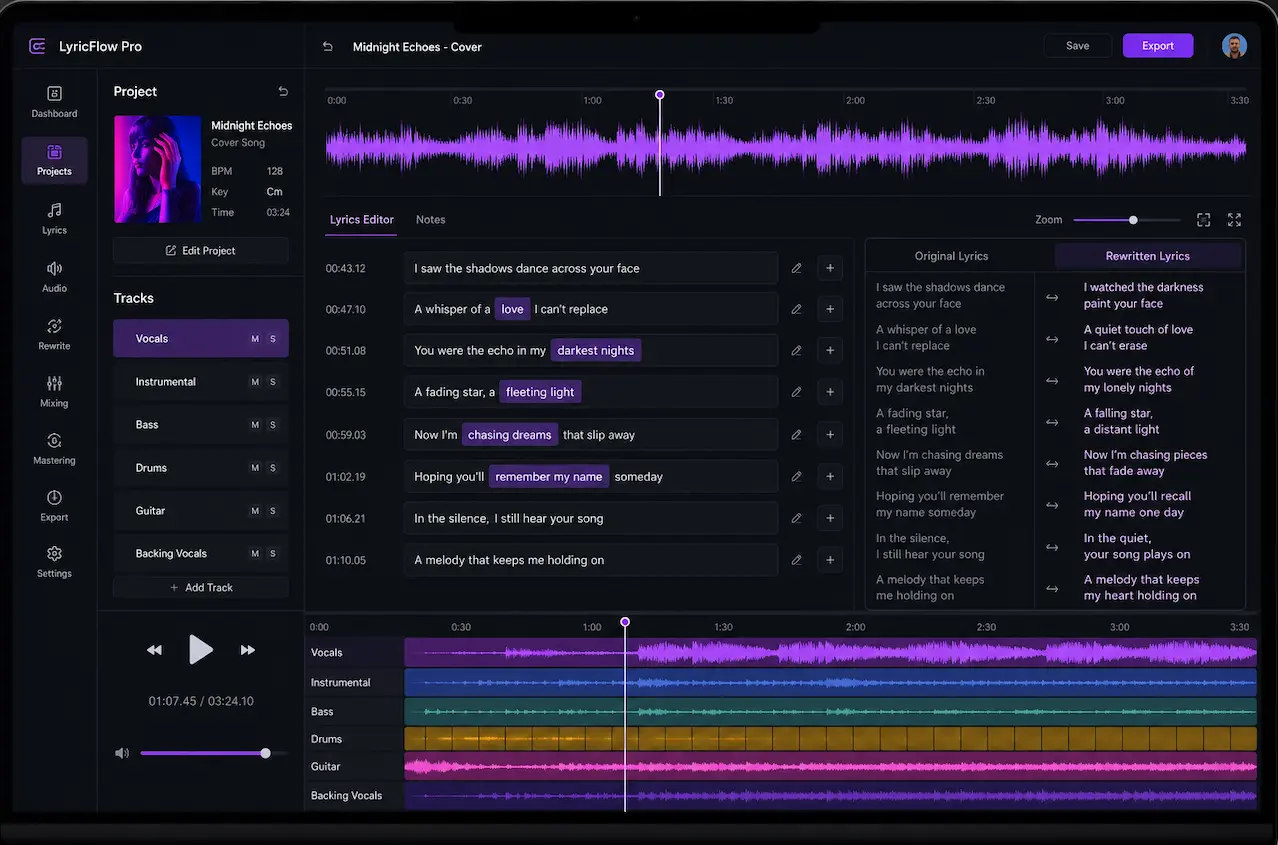Switch to the Notes tab

[x=431, y=220]
